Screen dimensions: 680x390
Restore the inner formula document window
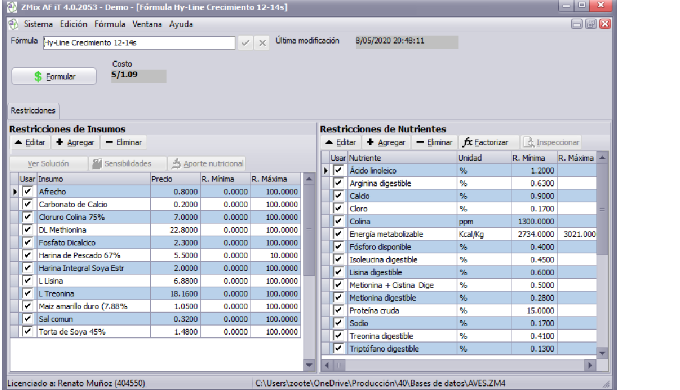[x=591, y=24]
